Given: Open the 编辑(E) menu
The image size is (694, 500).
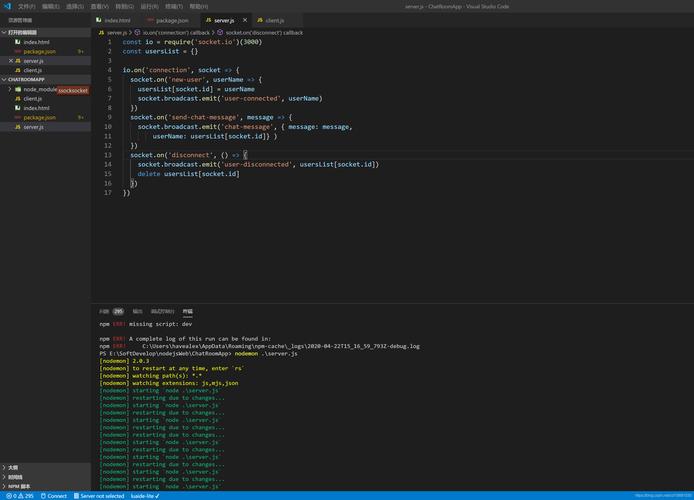Looking at the screenshot, I should pos(50,7).
